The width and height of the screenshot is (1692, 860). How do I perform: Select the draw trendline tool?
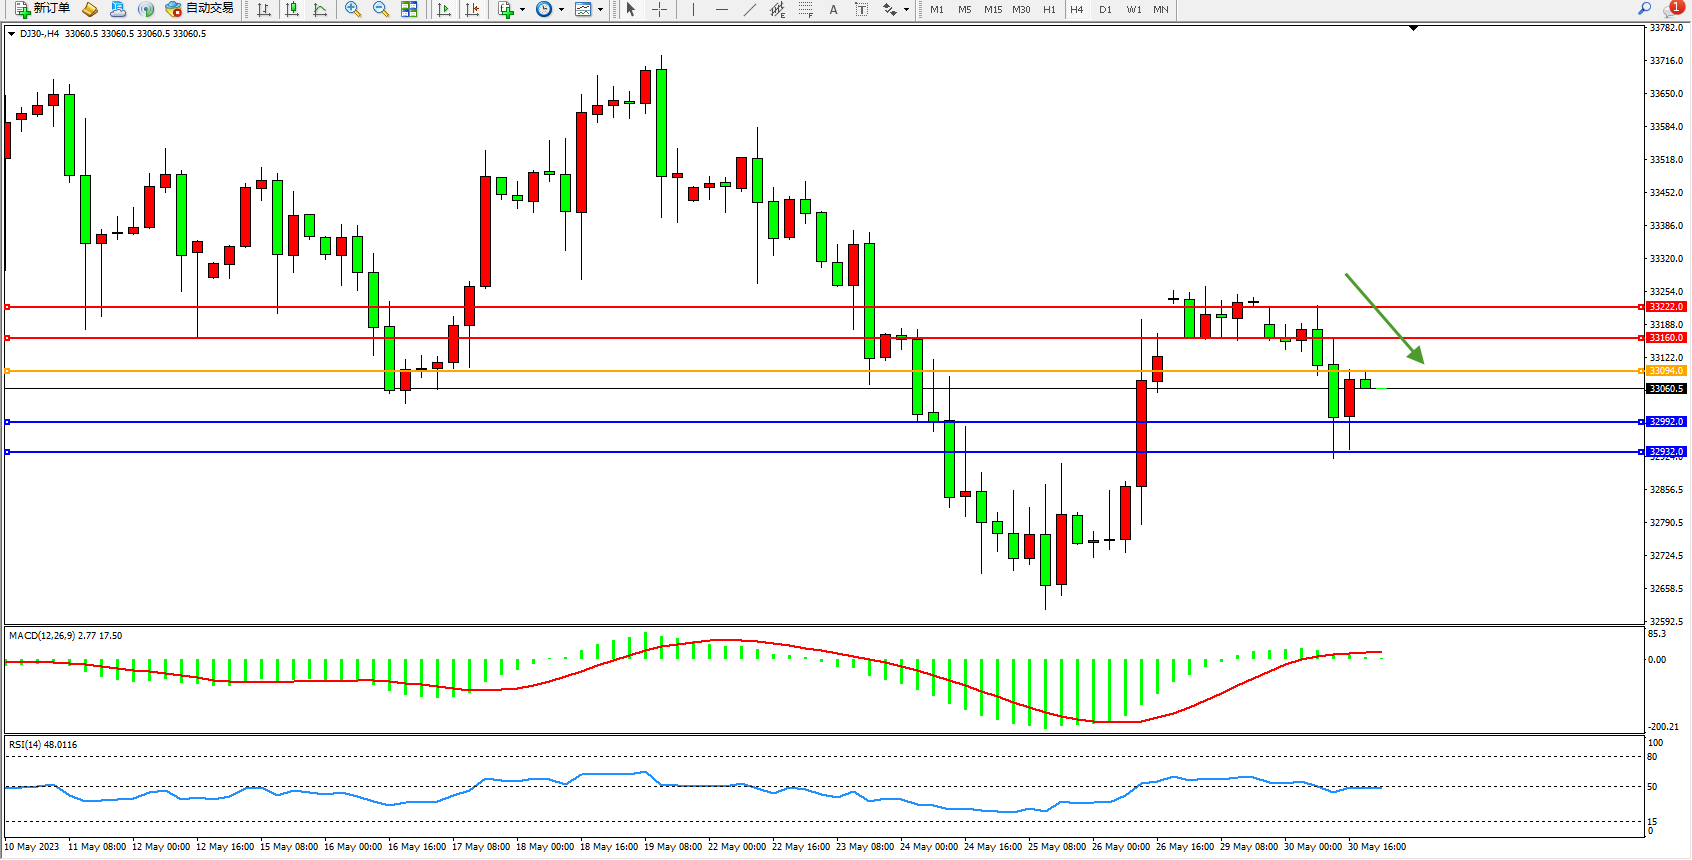click(x=750, y=9)
